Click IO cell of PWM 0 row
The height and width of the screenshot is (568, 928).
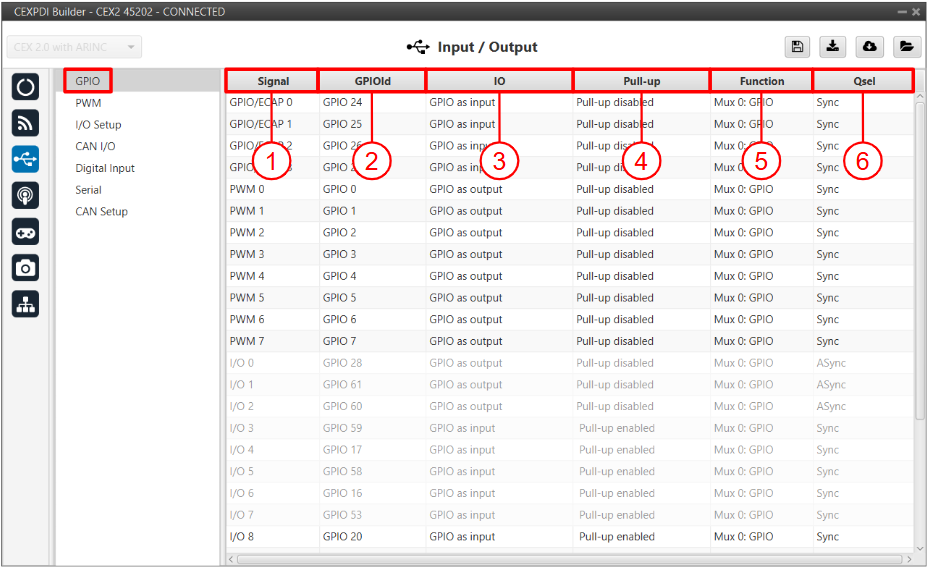[x=466, y=189]
